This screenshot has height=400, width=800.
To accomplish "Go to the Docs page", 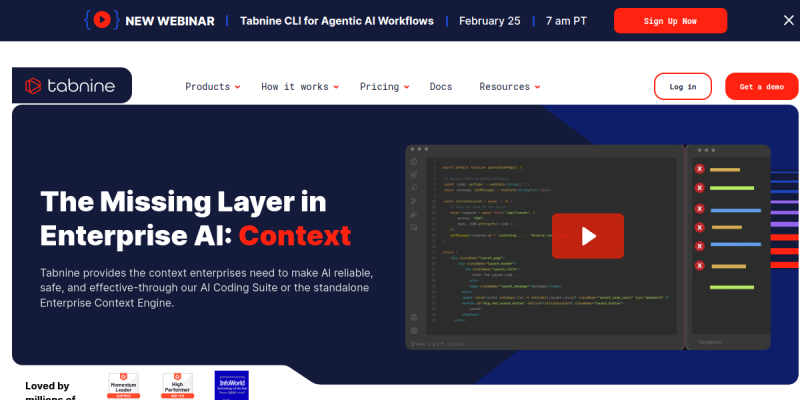I will tap(441, 87).
